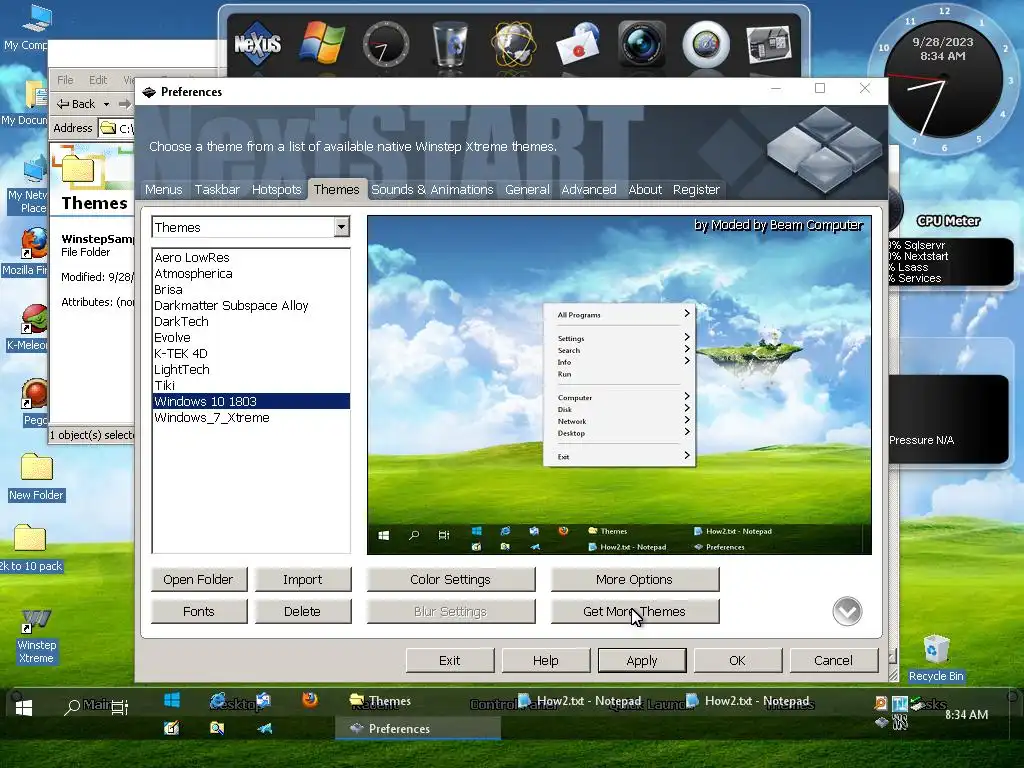Open File menu in Explorer window
Screen dimensions: 1024x768
click(x=65, y=80)
